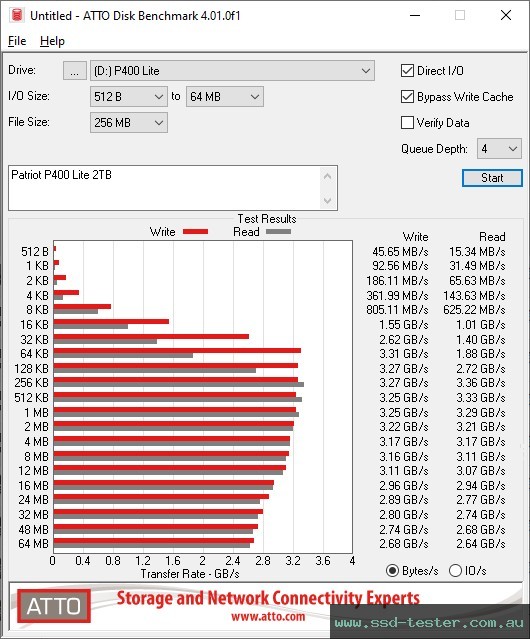Click the 12 MB write value 3.11 GB/s

404,471
